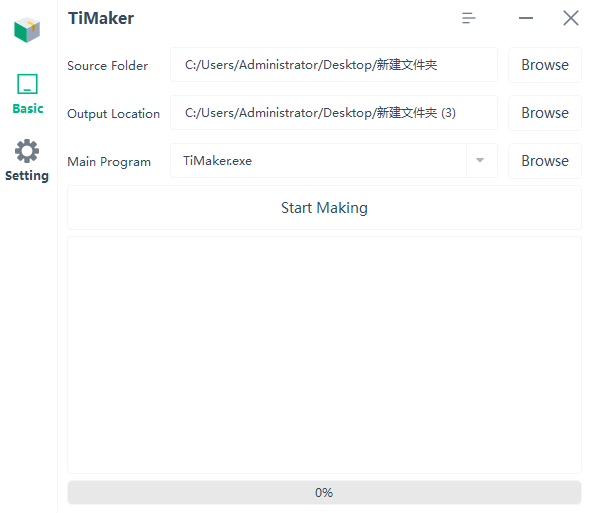Click the Source Folder path field
The image size is (589, 513).
(x=334, y=65)
